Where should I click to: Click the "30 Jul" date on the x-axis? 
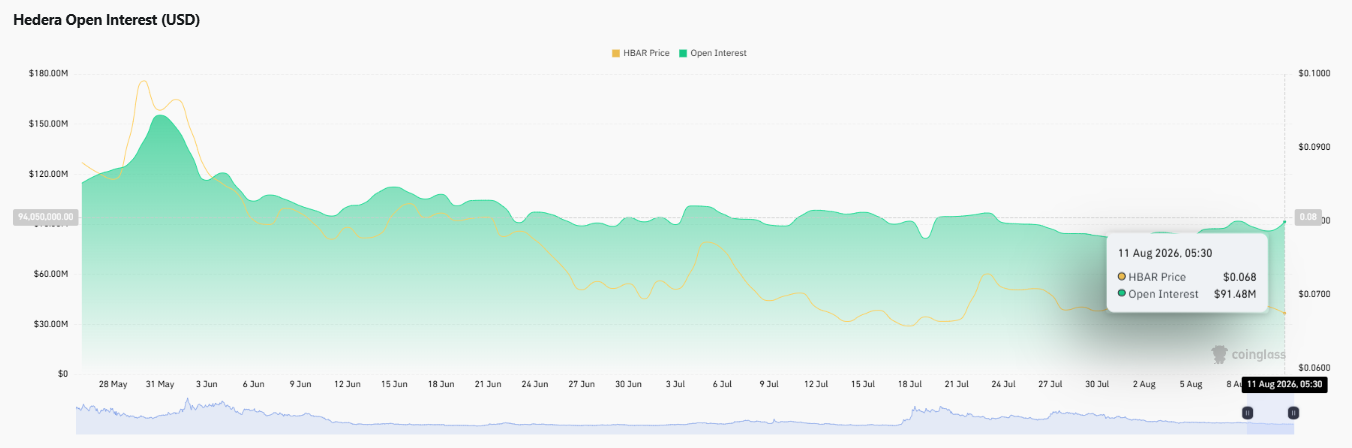pyautogui.click(x=1097, y=384)
